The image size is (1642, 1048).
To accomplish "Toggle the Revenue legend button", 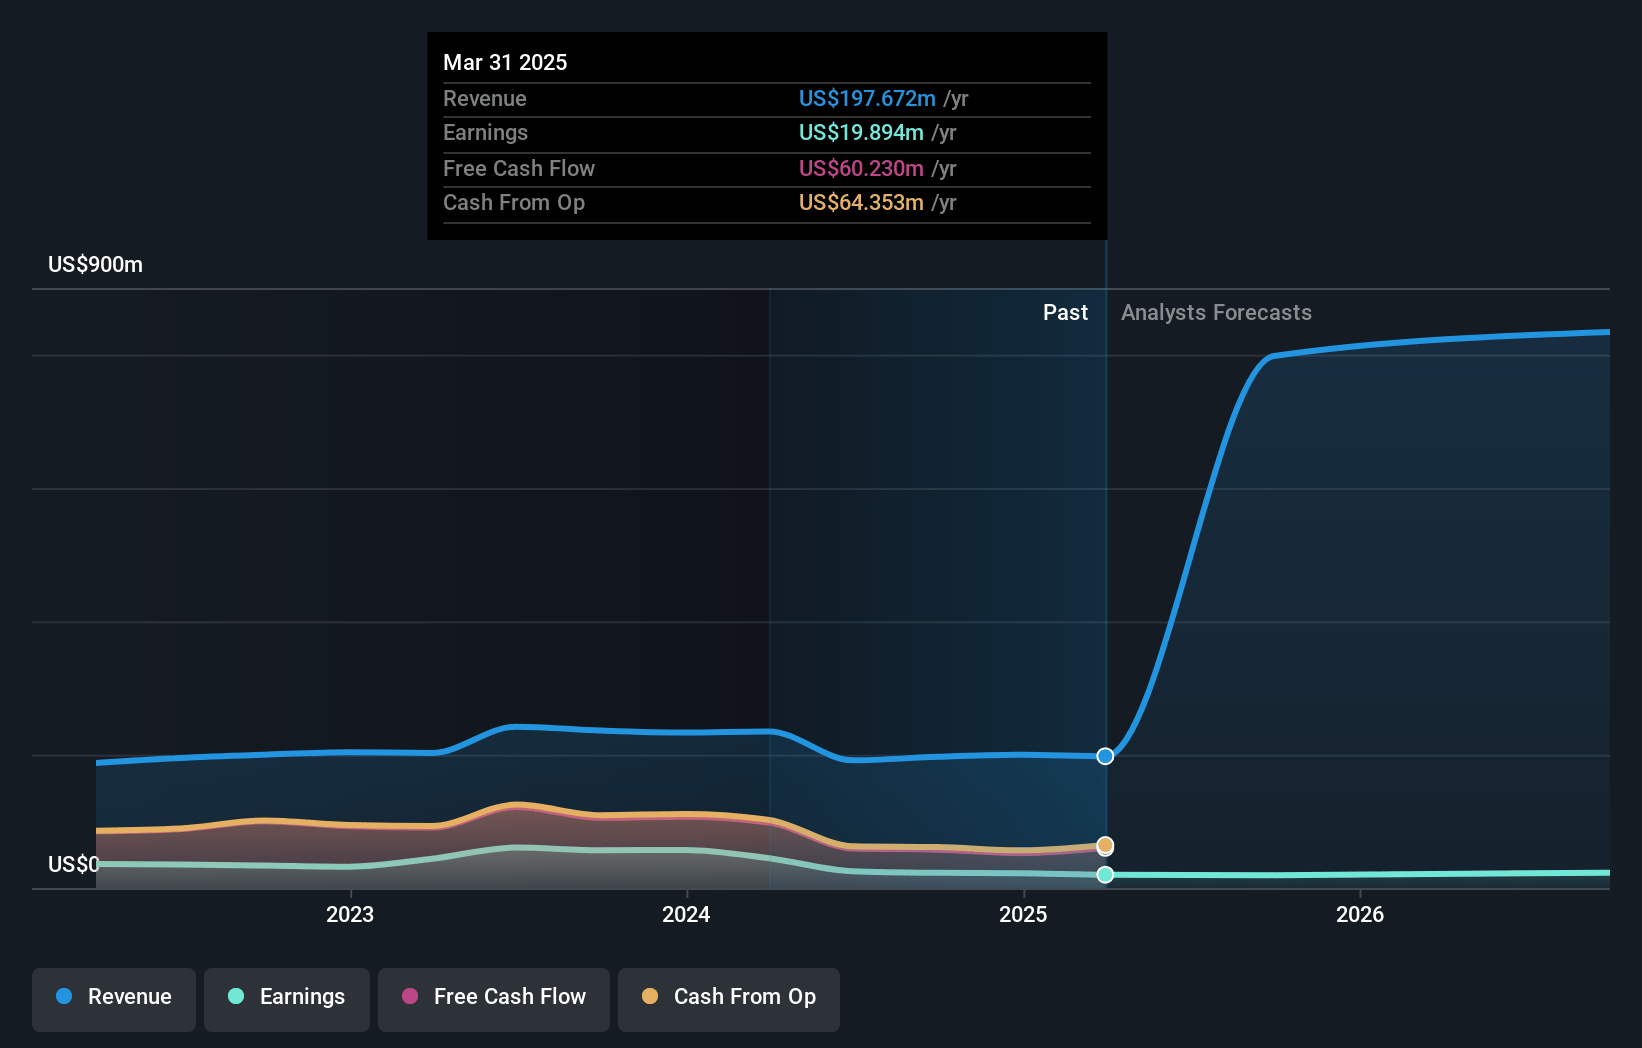I will (114, 999).
